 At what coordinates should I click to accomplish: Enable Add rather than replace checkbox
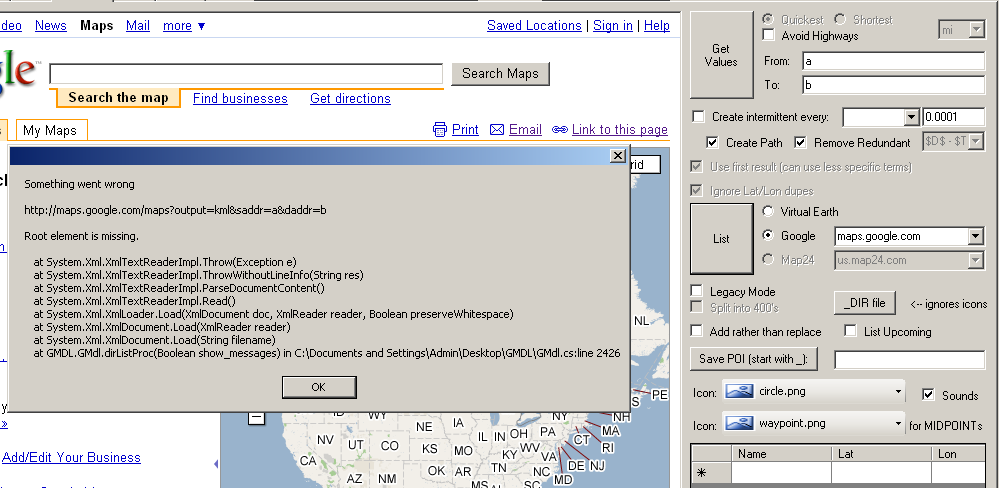(696, 331)
